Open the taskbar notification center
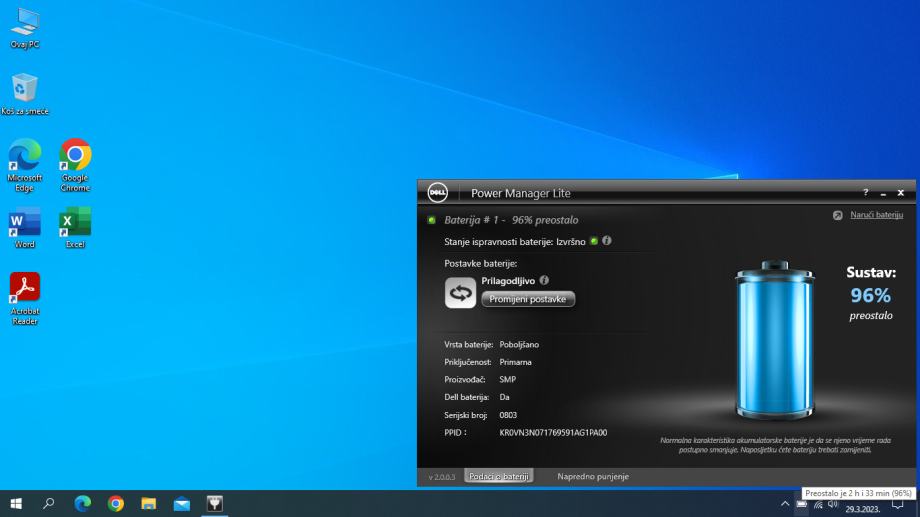 pyautogui.click(x=897, y=504)
